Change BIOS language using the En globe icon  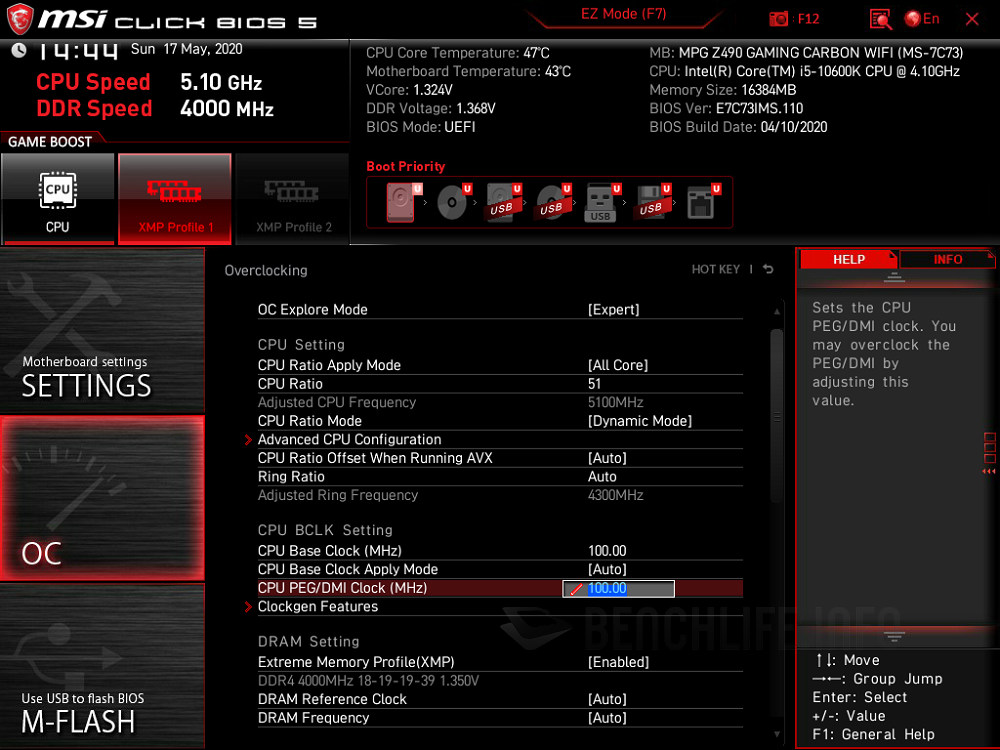click(x=912, y=18)
